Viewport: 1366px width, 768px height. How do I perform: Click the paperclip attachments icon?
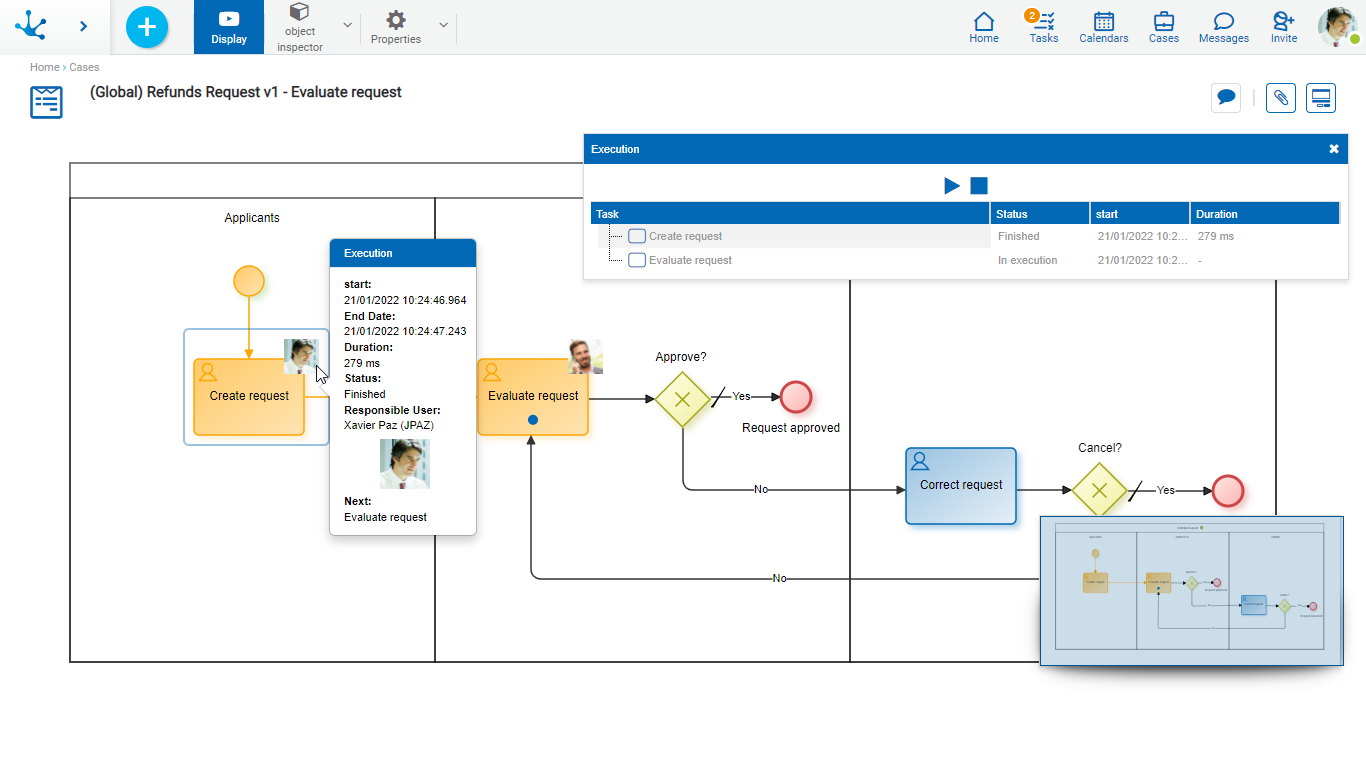(x=1281, y=98)
